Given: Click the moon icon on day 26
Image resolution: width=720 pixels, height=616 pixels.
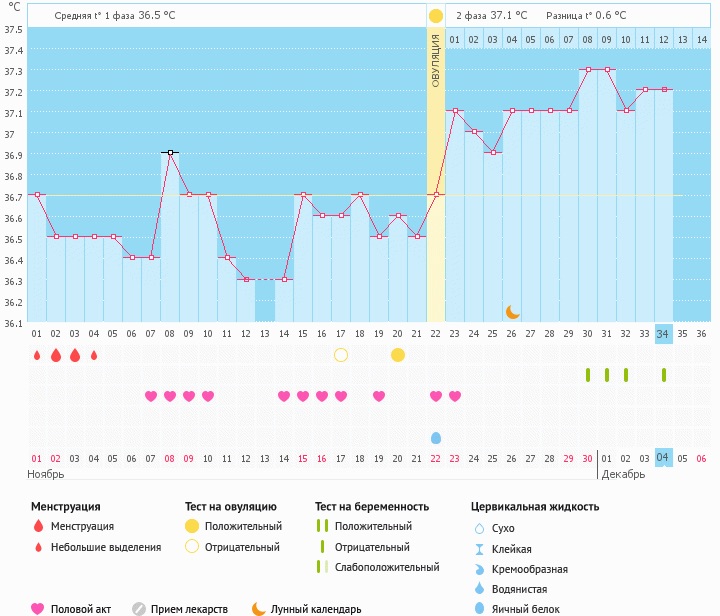Looking at the screenshot, I should [x=512, y=312].
